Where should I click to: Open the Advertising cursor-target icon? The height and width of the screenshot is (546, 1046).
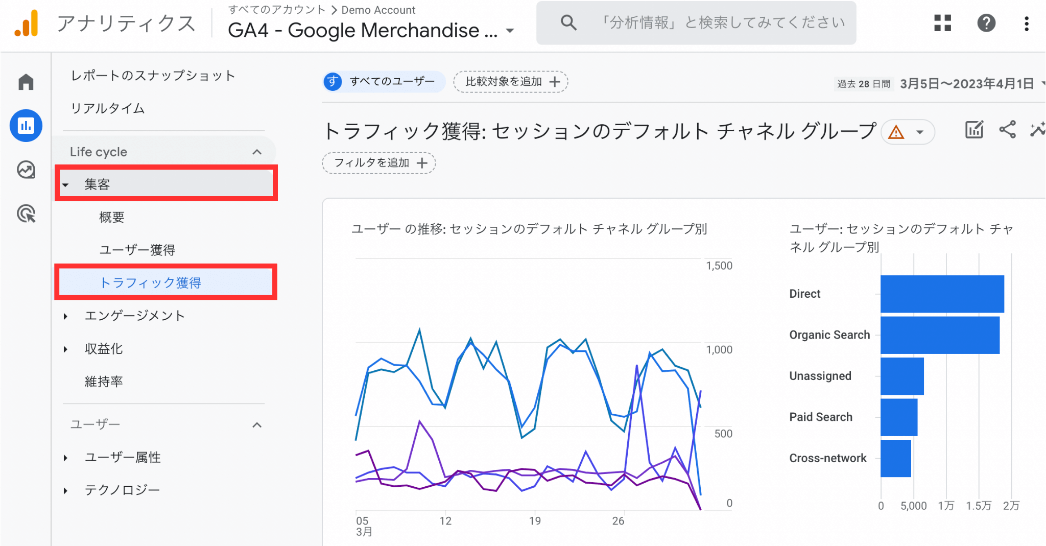pyautogui.click(x=26, y=214)
